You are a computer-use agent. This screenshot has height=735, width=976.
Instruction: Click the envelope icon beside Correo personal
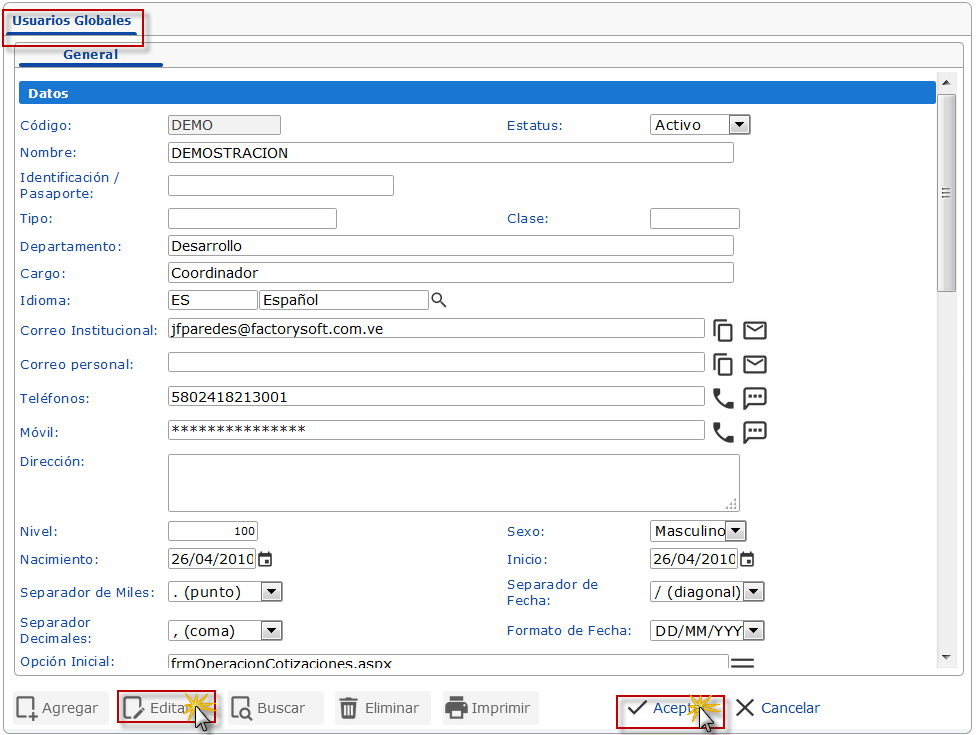tap(755, 365)
